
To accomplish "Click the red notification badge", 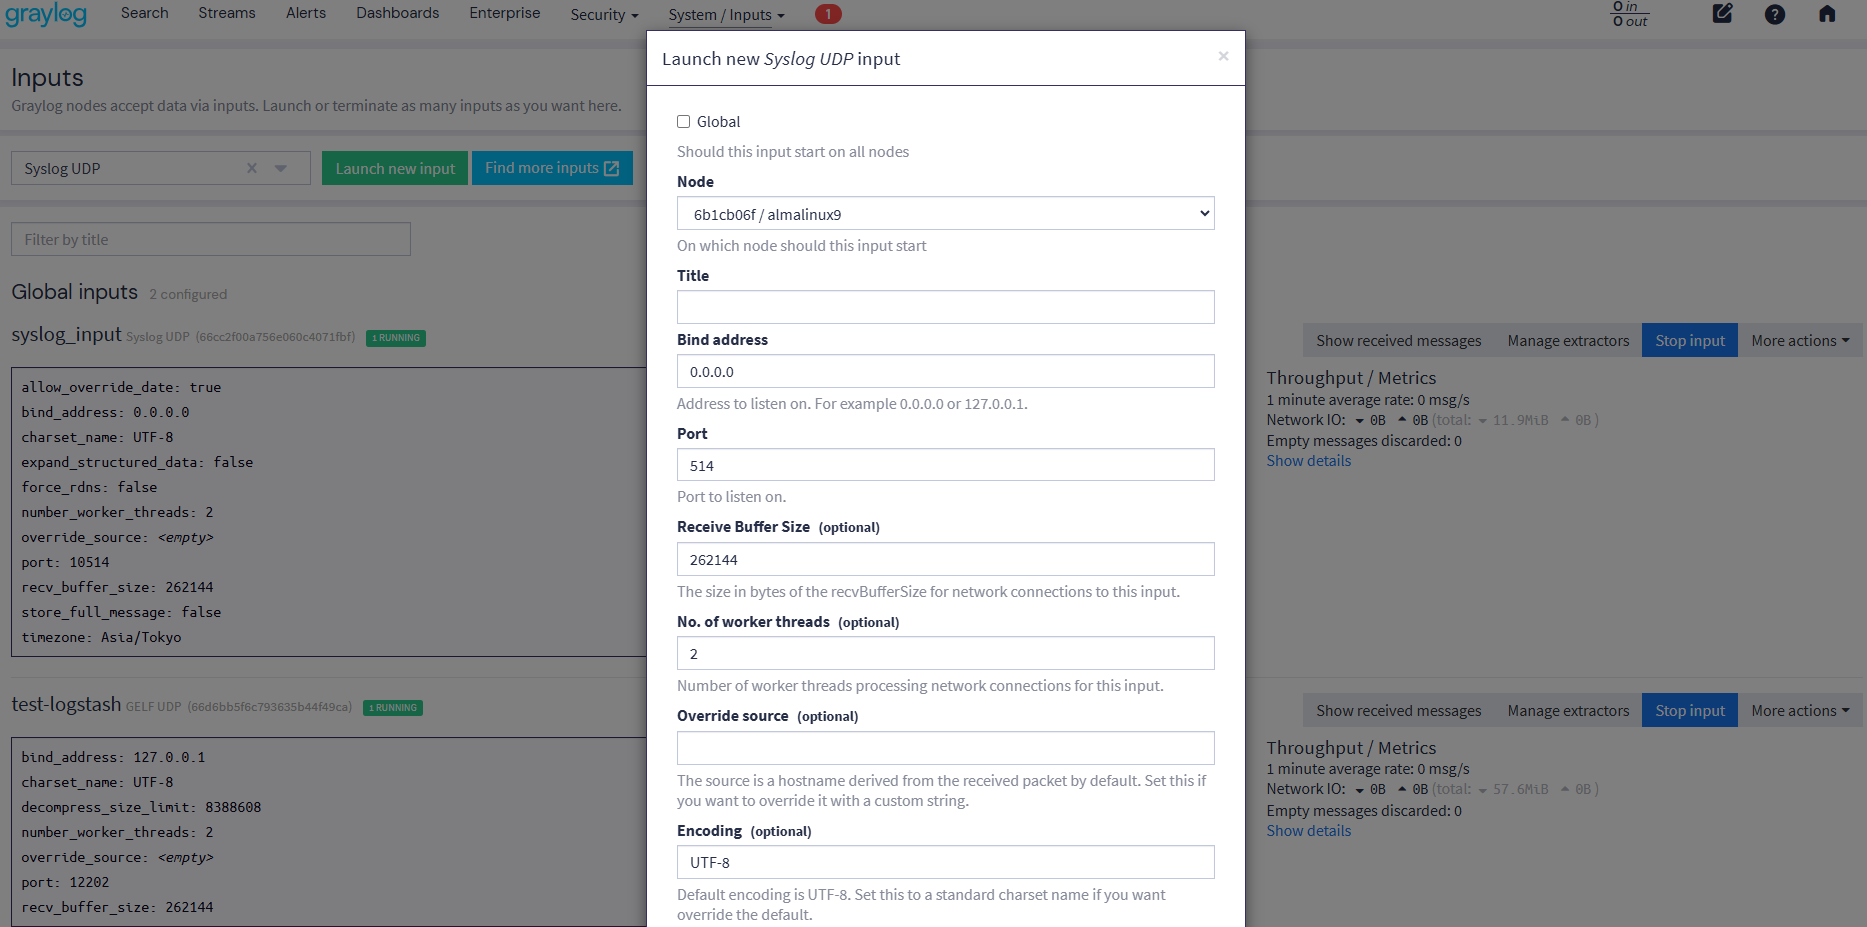I will tap(828, 14).
